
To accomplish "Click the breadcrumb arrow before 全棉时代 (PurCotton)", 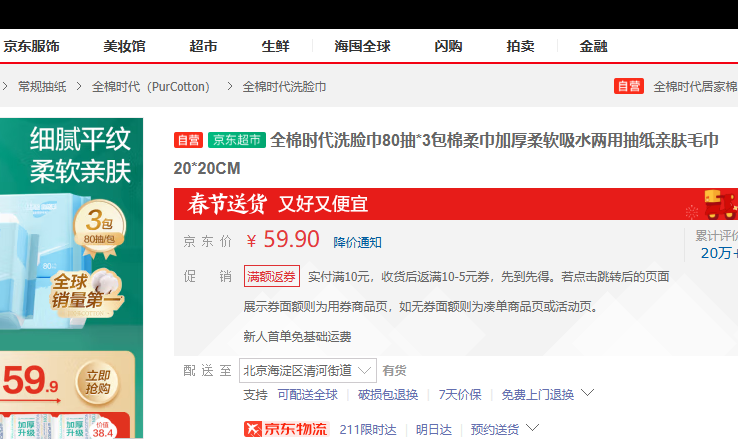I will pyautogui.click(x=79, y=87).
